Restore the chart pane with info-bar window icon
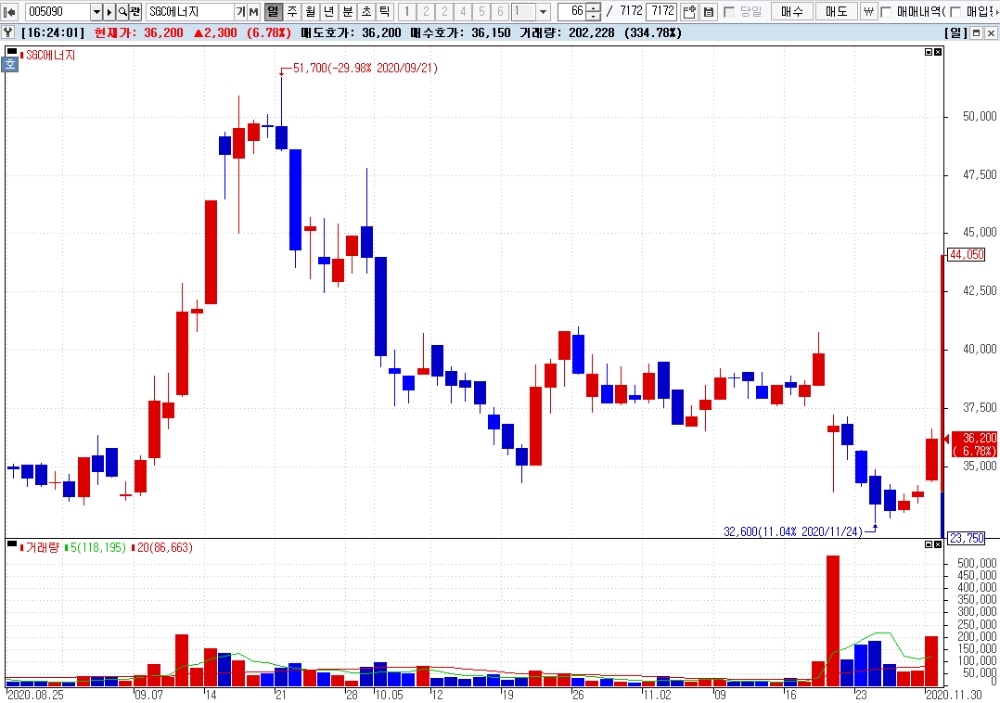Screen dimensions: 1000x703 pyautogui.click(x=976, y=33)
